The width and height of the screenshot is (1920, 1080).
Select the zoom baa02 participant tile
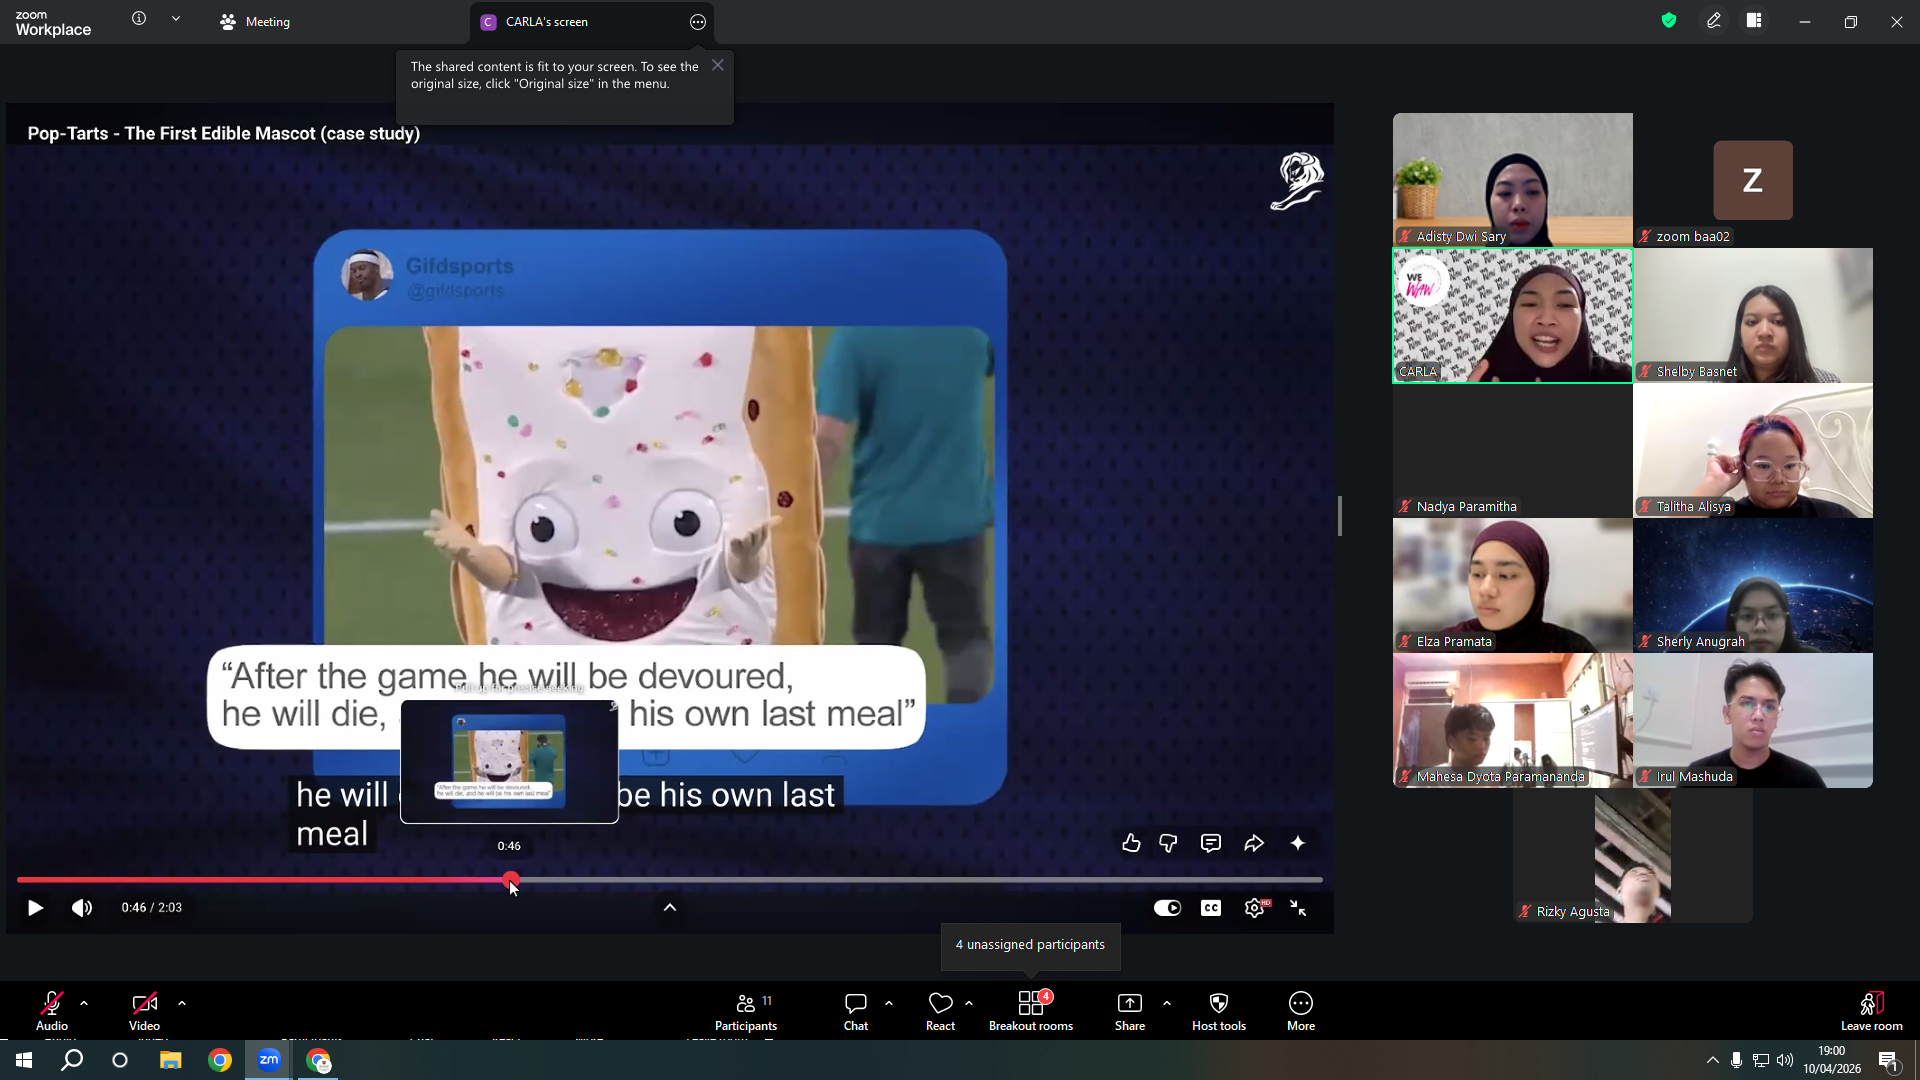pyautogui.click(x=1753, y=180)
